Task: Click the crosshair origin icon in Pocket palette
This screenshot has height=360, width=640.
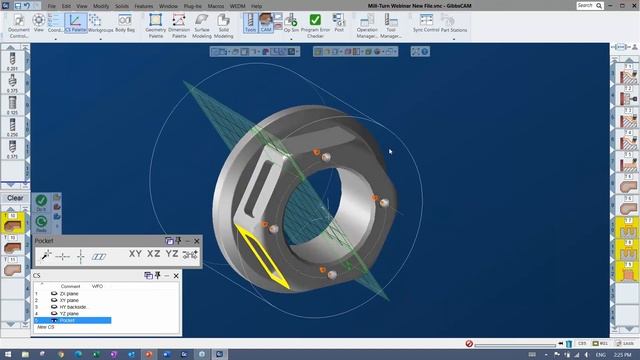Action: tap(62, 256)
